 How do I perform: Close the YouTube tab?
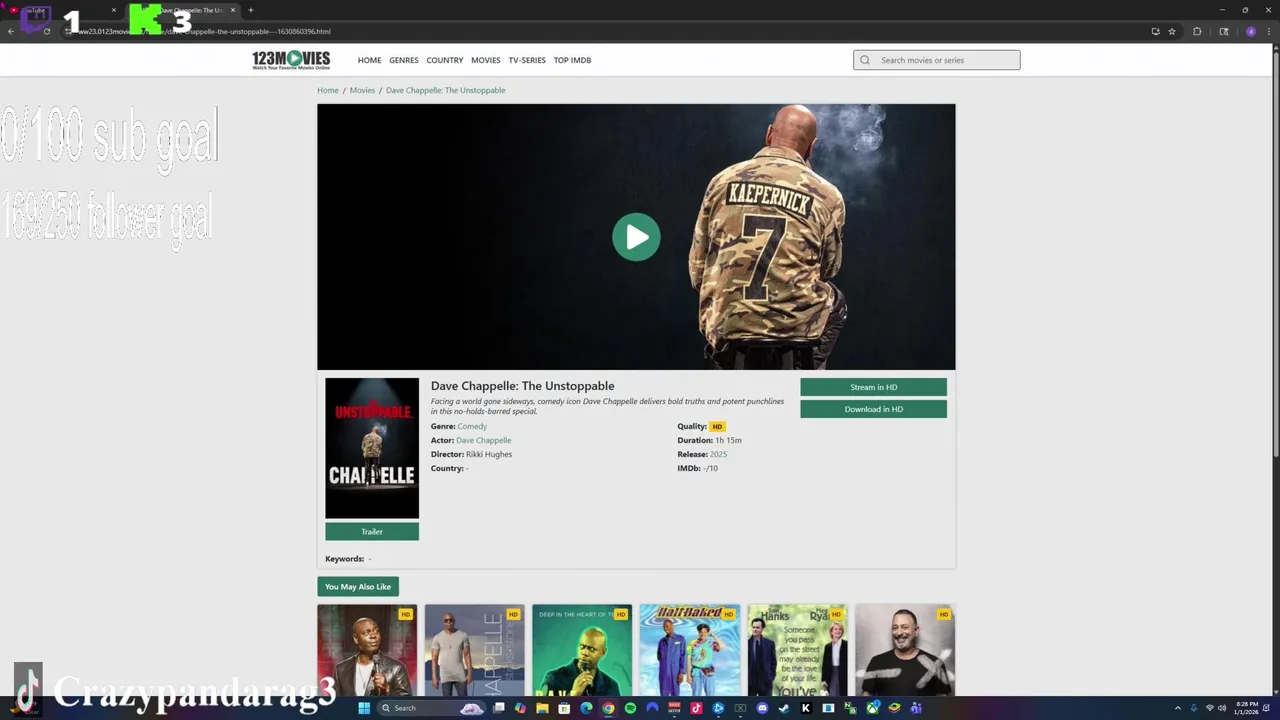point(114,10)
